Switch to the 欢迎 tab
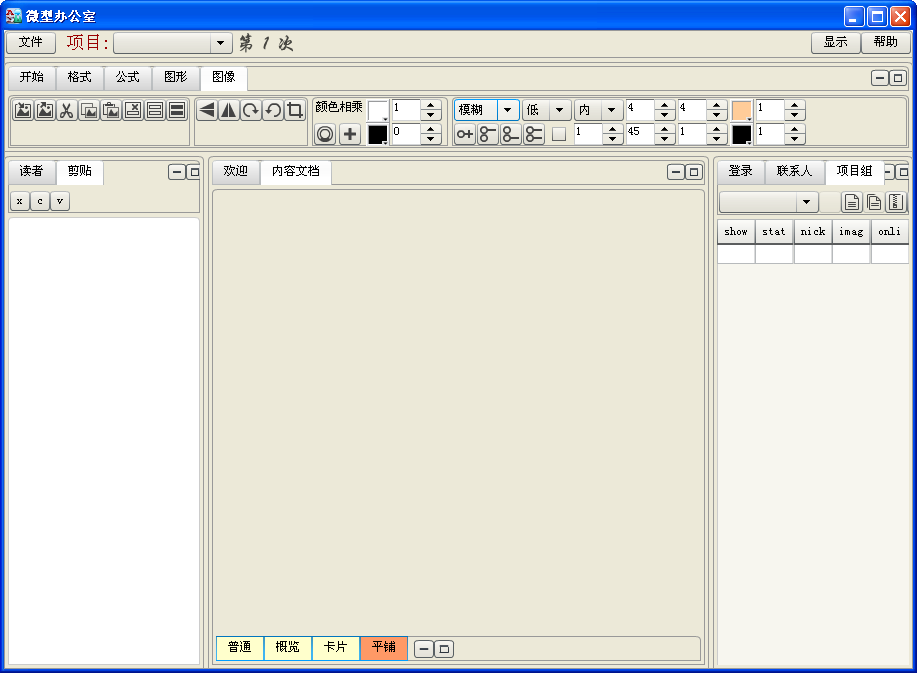The image size is (917, 673). coord(235,171)
